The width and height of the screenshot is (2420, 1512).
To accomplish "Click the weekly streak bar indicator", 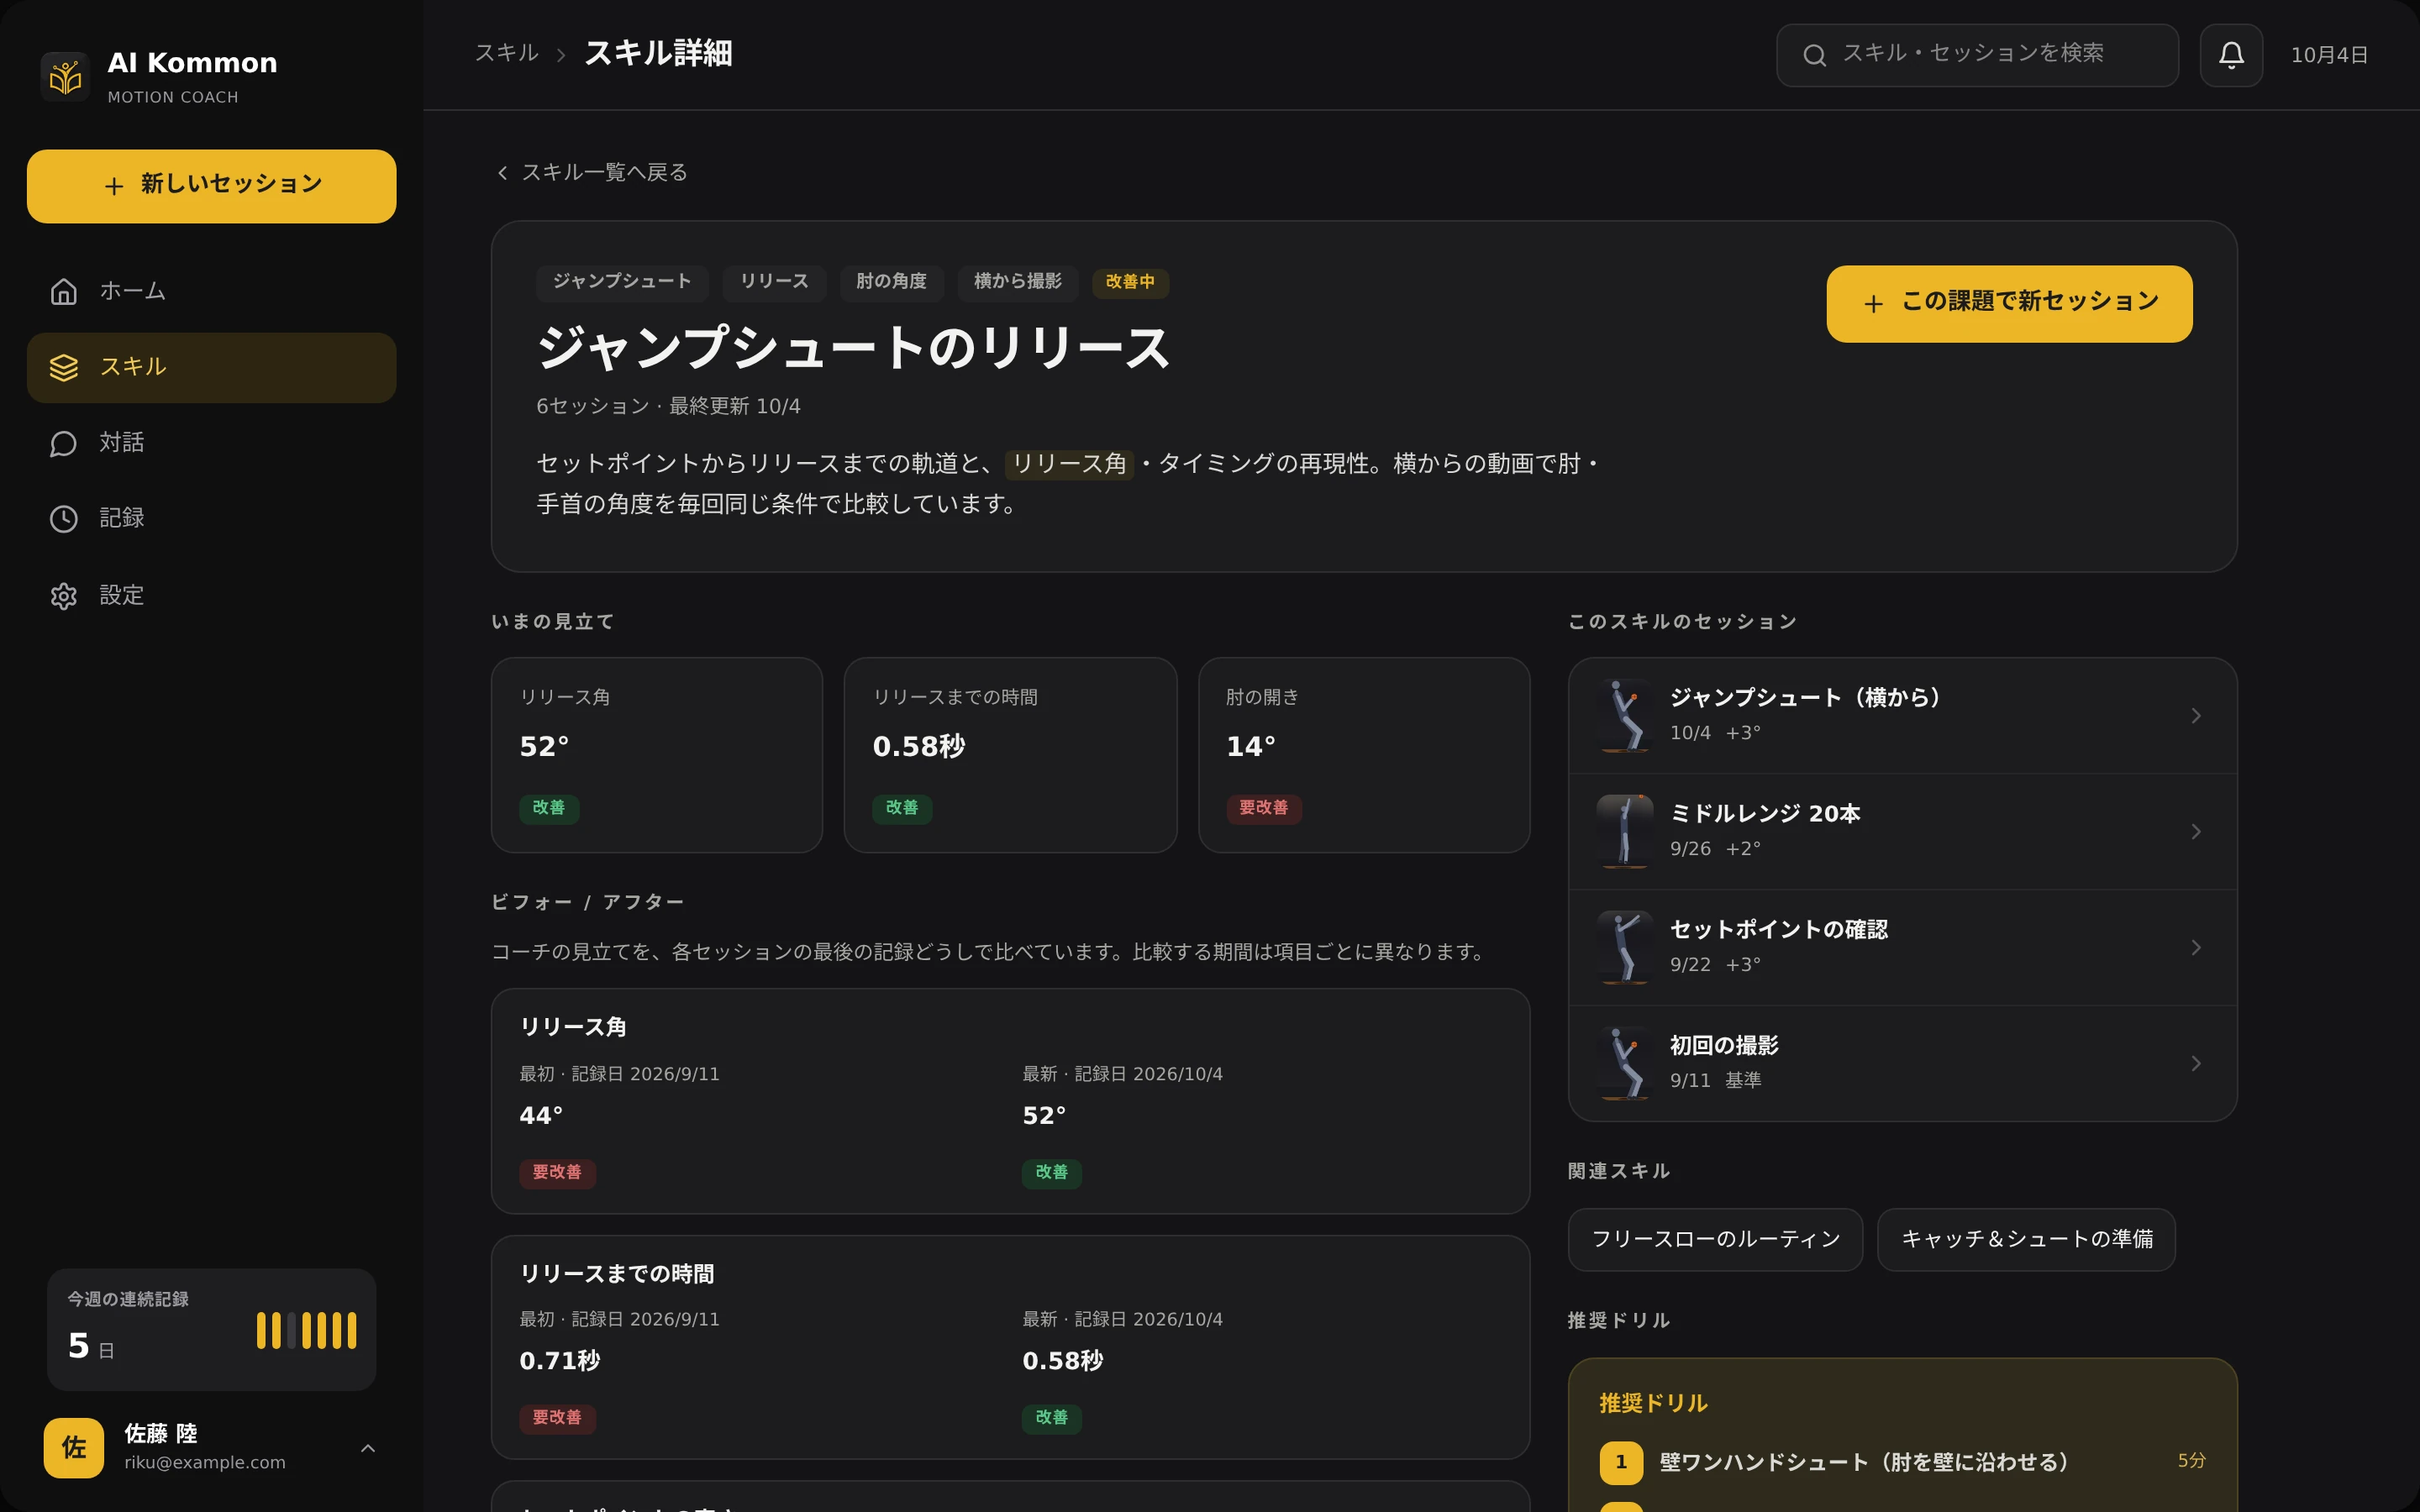I will (306, 1331).
